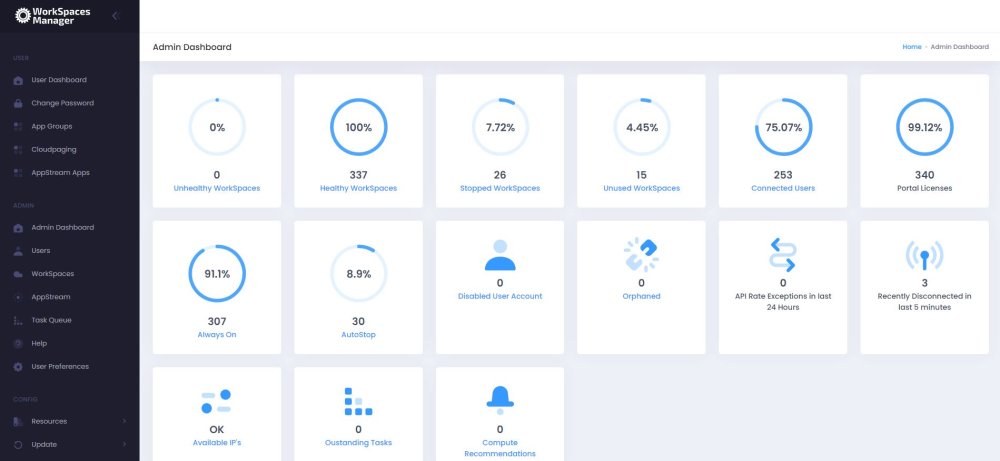Click the Users person icon in sidebar

18,251
